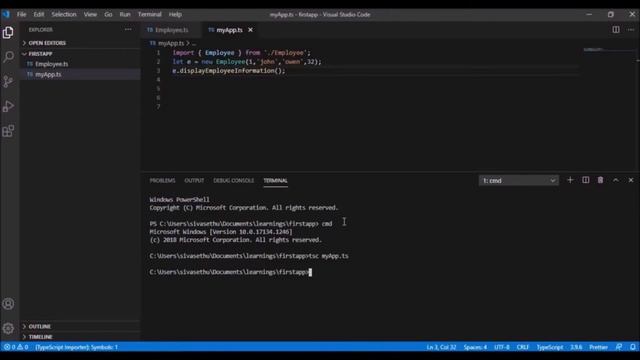
Task: Click the TypeScript Importer Symbols status item
Action: point(76,347)
